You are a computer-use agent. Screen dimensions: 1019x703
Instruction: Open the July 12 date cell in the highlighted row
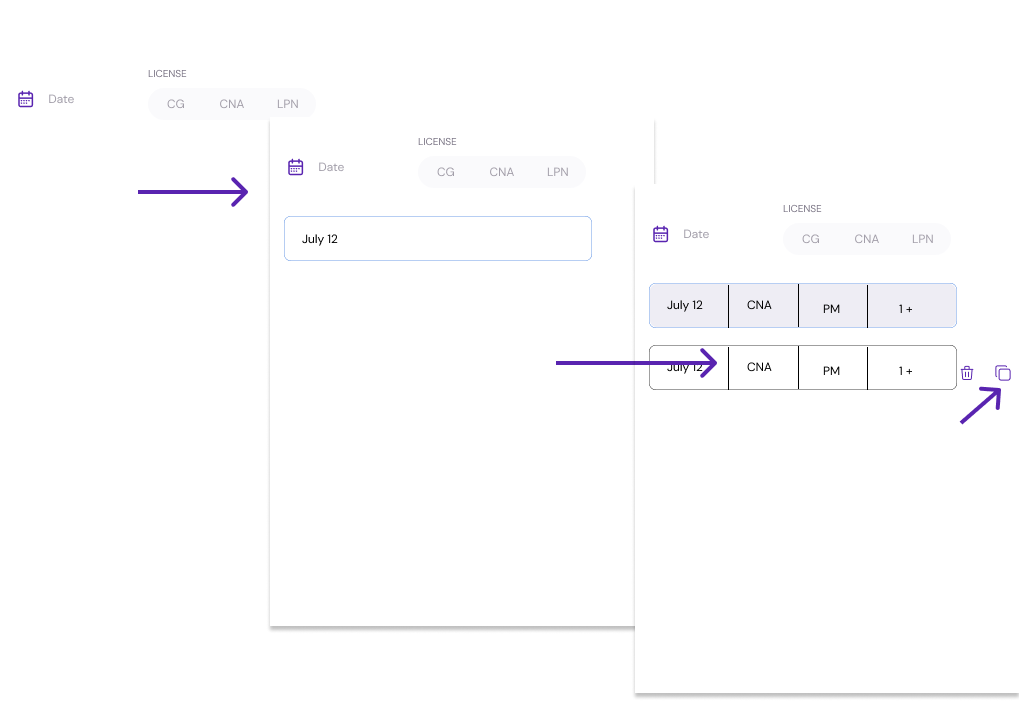pos(688,305)
